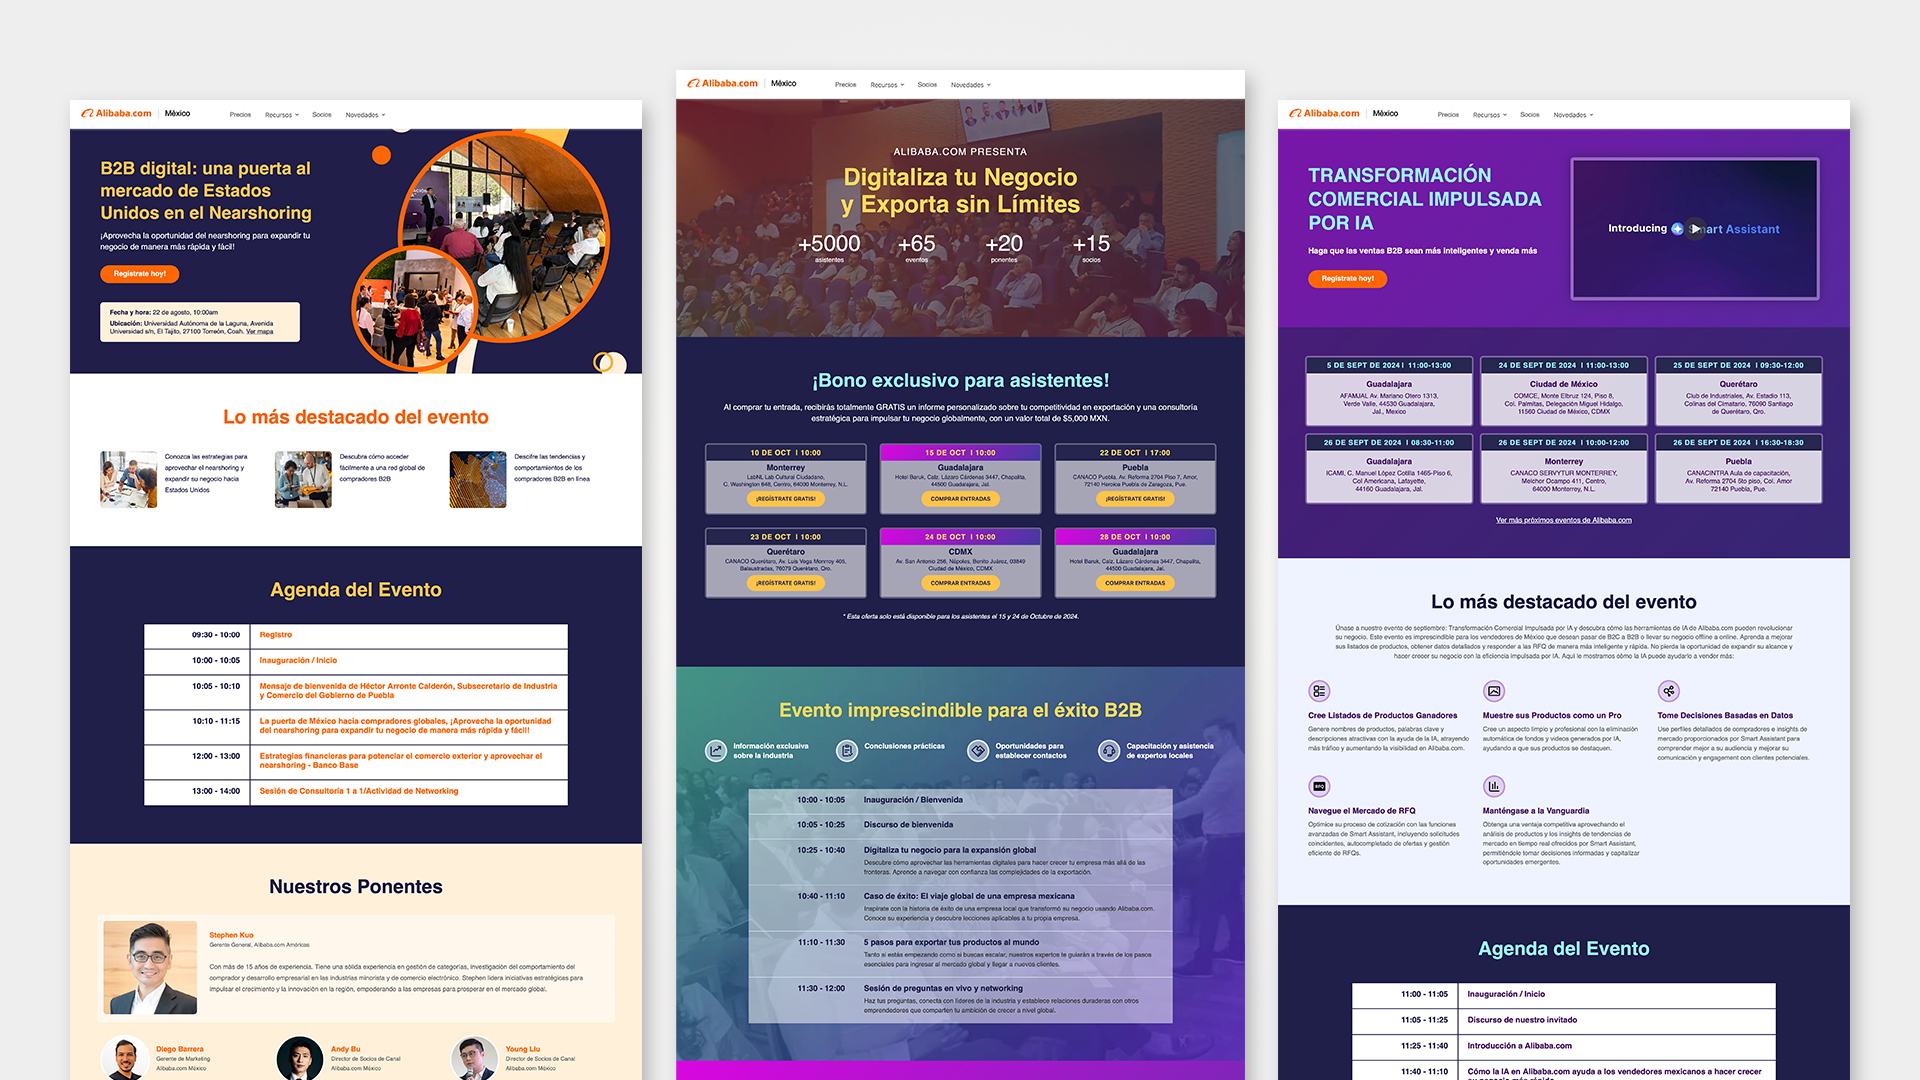1920x1080 pixels.
Task: Click the list icon above Cree Listados de Productos
Action: coord(1319,691)
